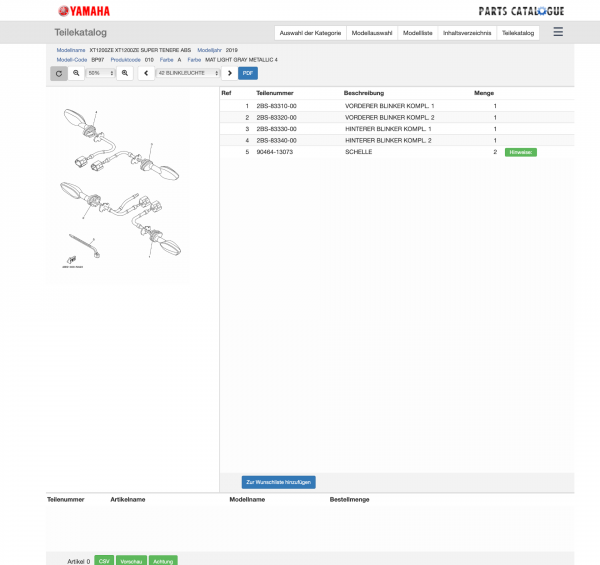This screenshot has height=565, width=600.
Task: Click the Parts Catalogue logo
Action: pyautogui.click(x=521, y=11)
